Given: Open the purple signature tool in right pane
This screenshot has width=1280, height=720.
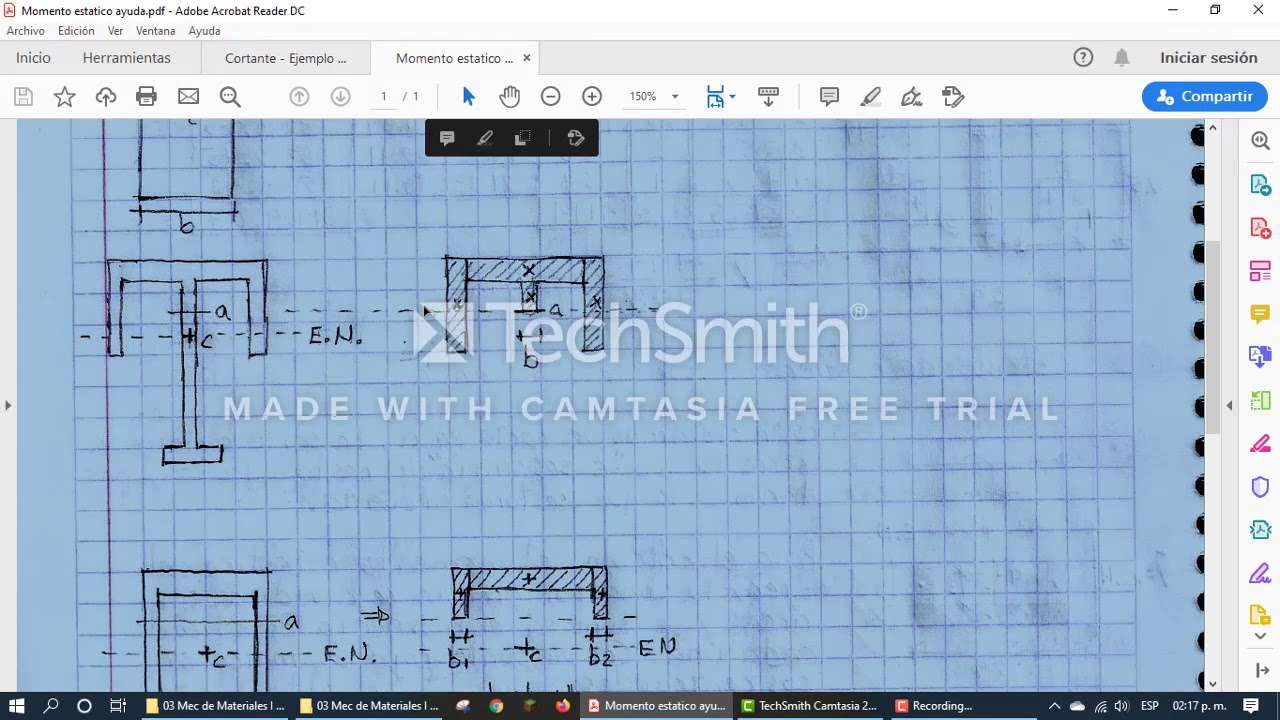Looking at the screenshot, I should click(x=1260, y=573).
